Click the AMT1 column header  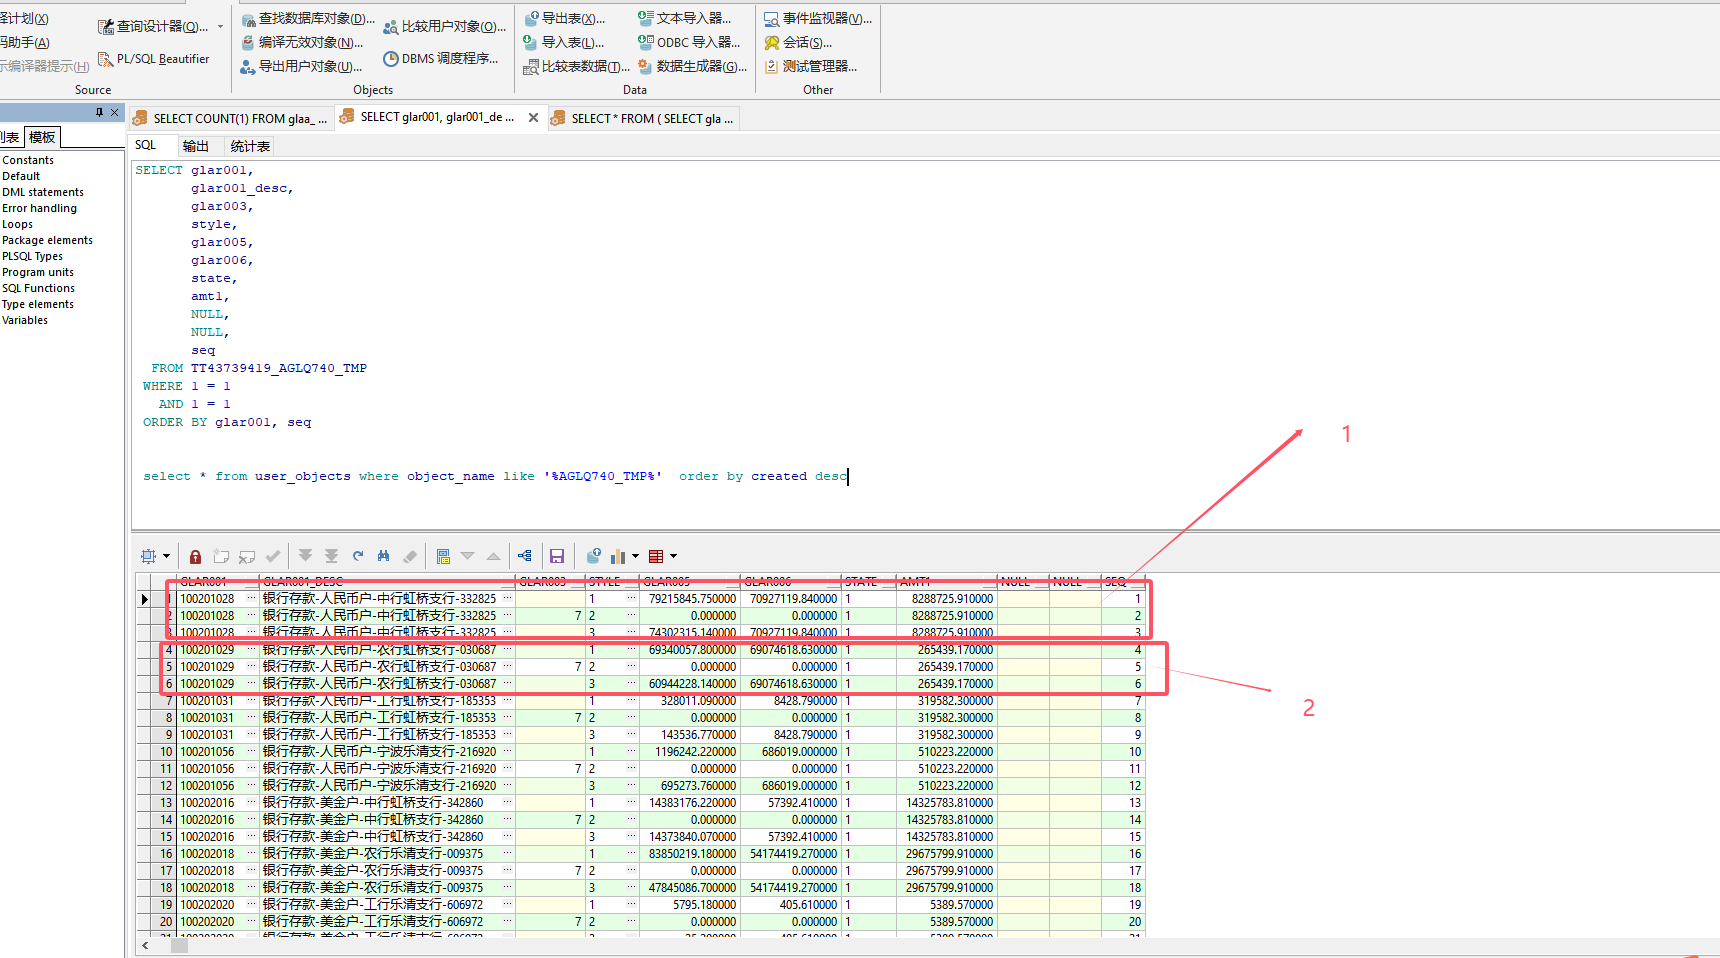[x=947, y=581]
